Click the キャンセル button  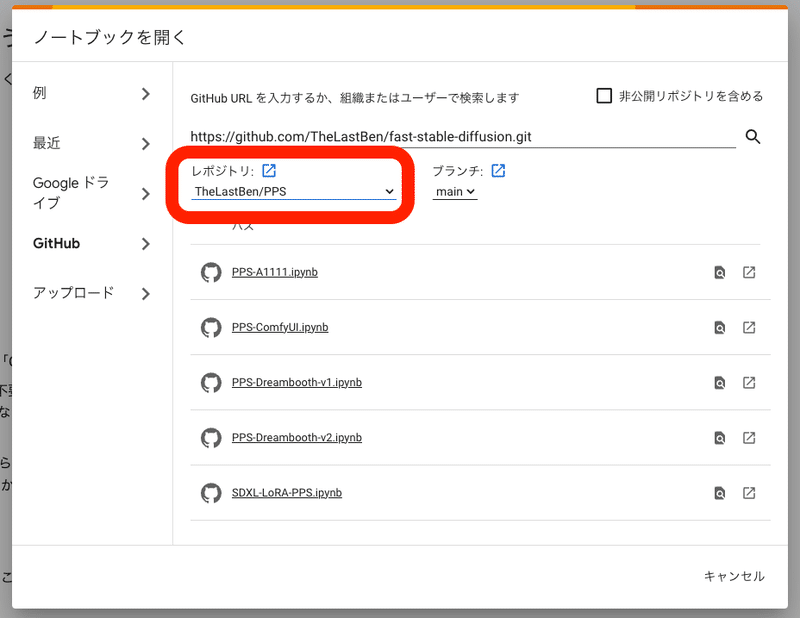point(734,577)
